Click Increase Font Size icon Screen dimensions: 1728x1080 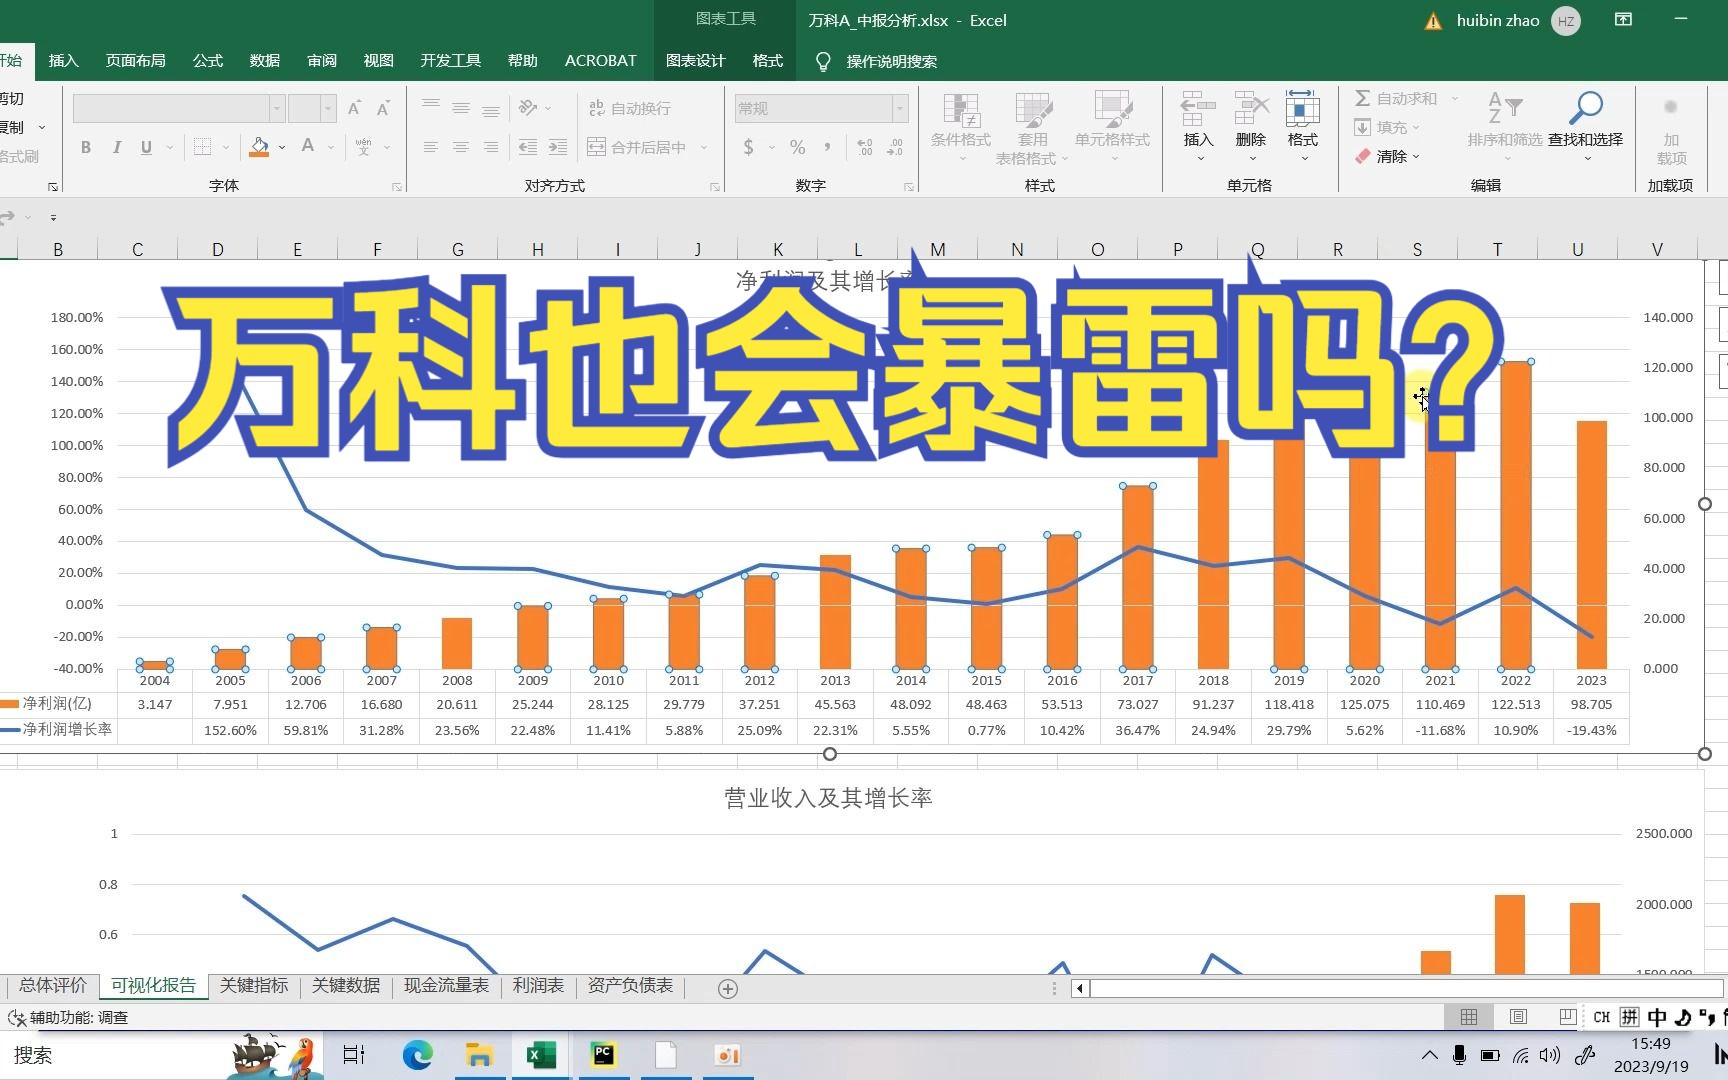tap(354, 108)
